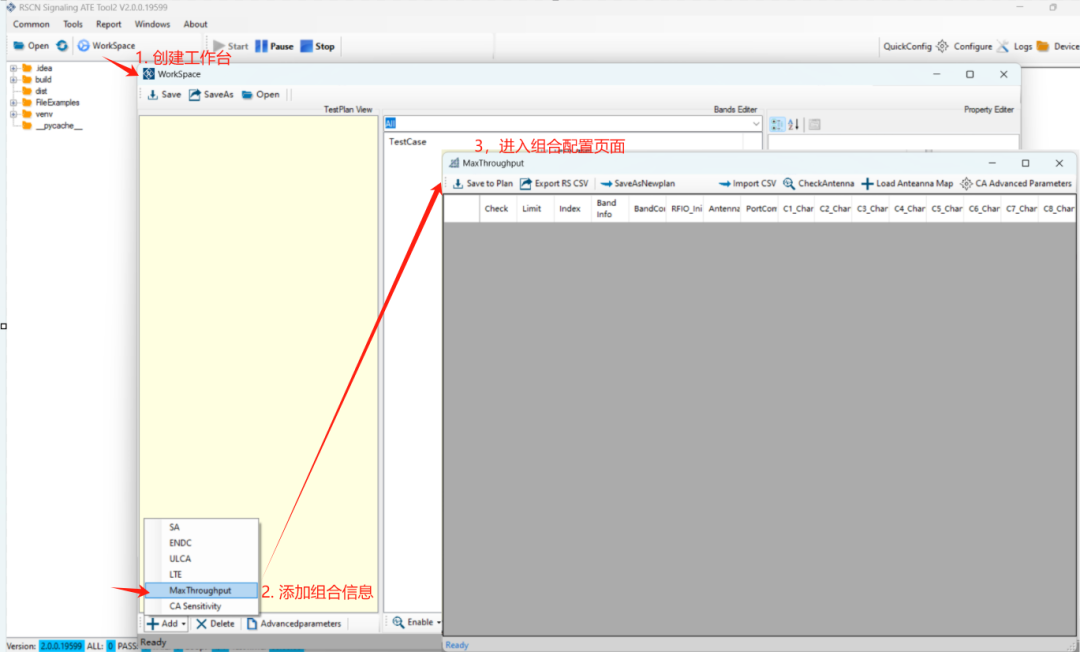Screen dimensions: 1080x652
Task: Open the Bands Editor All dropdown
Action: click(756, 123)
